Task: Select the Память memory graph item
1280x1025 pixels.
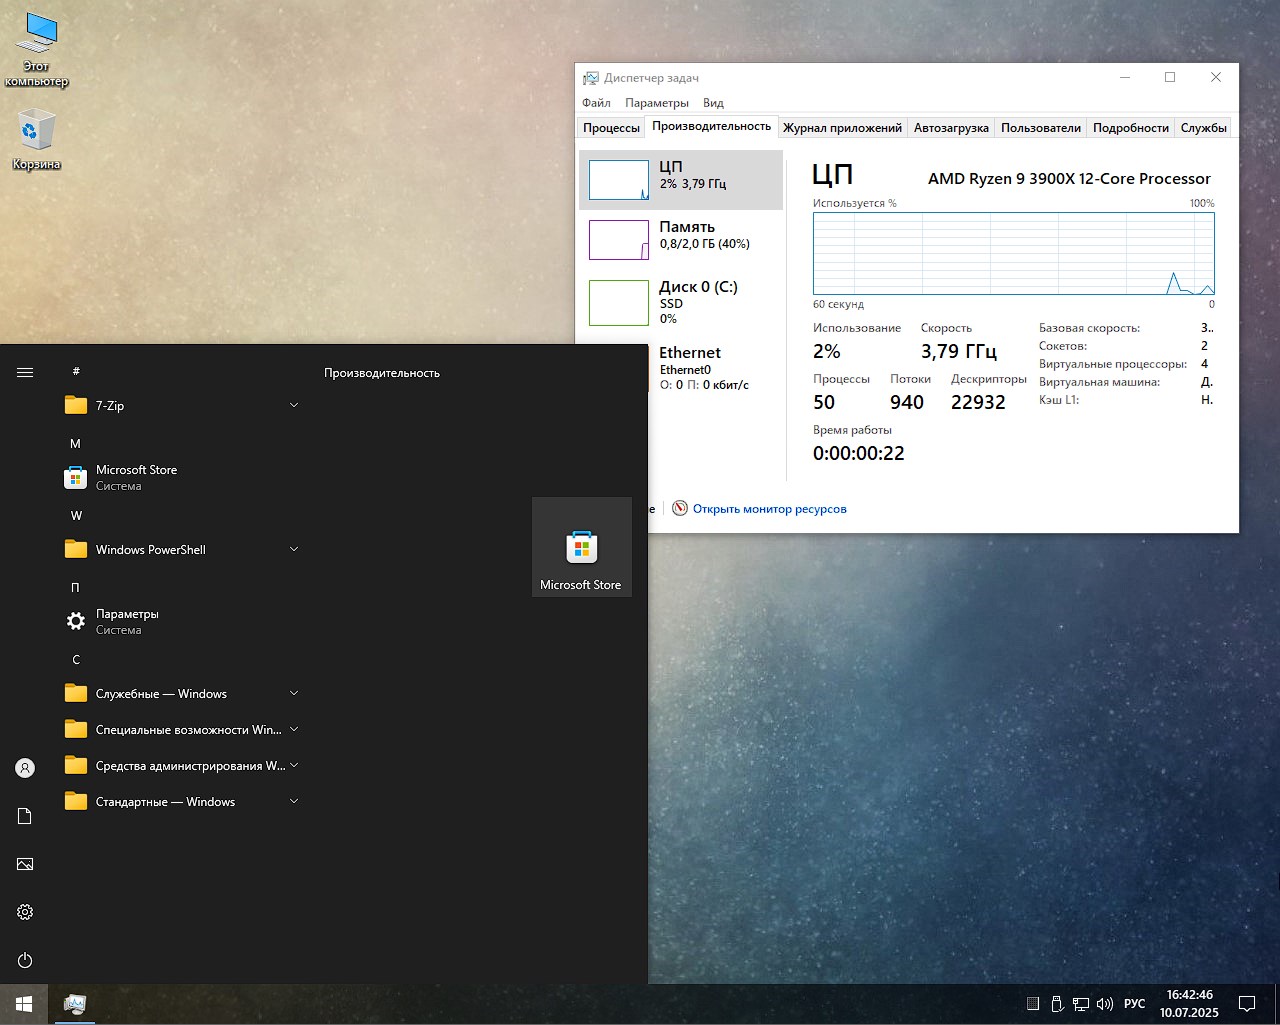Action: (x=681, y=240)
